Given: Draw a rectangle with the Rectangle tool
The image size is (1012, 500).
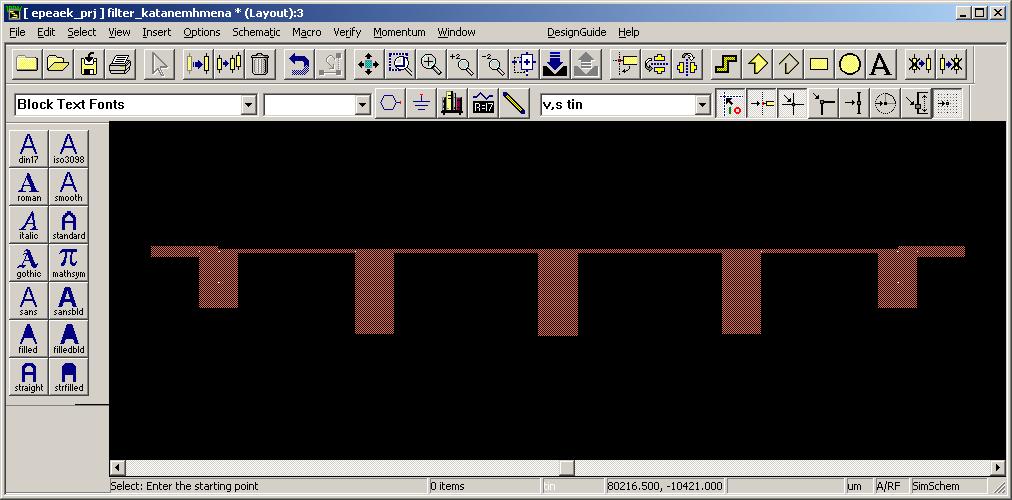Looking at the screenshot, I should [x=819, y=64].
